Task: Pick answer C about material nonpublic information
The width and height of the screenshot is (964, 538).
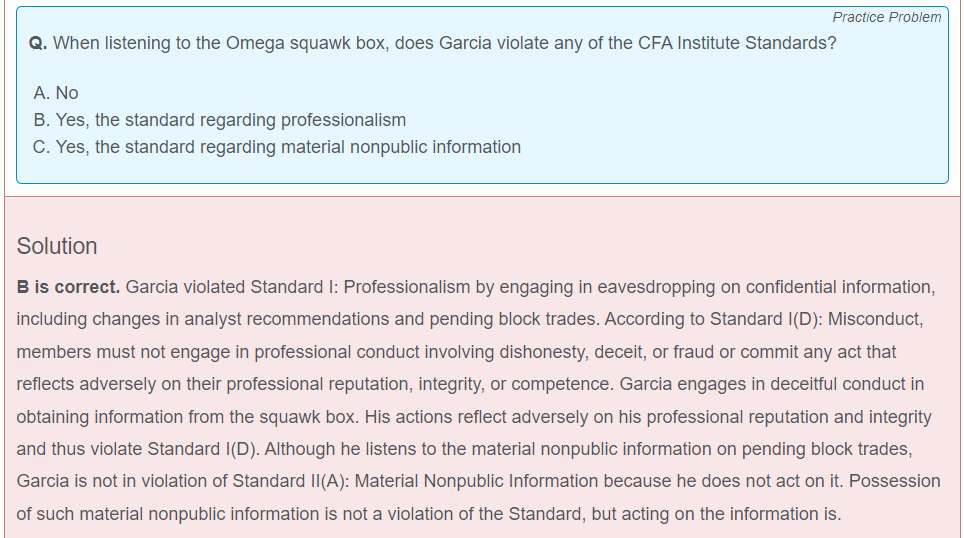Action: pyautogui.click(x=277, y=147)
